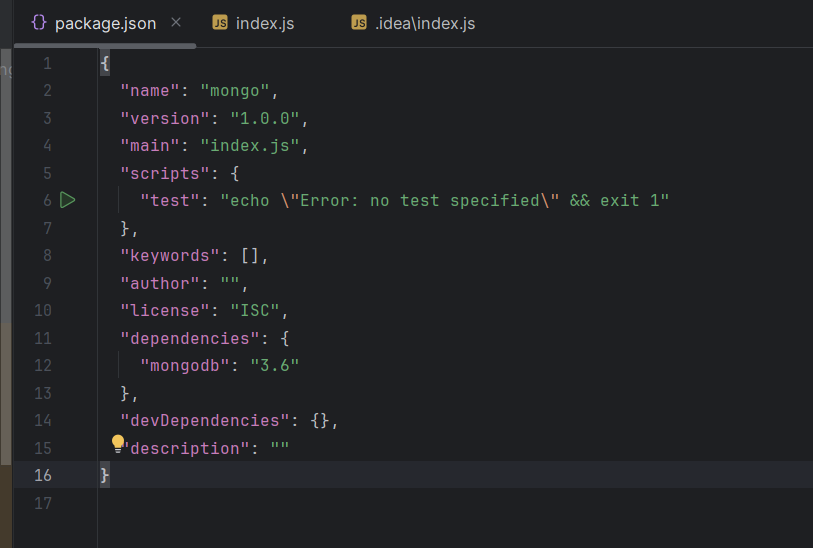Click the "version" key
Image resolution: width=813 pixels, height=548 pixels.
(165, 118)
